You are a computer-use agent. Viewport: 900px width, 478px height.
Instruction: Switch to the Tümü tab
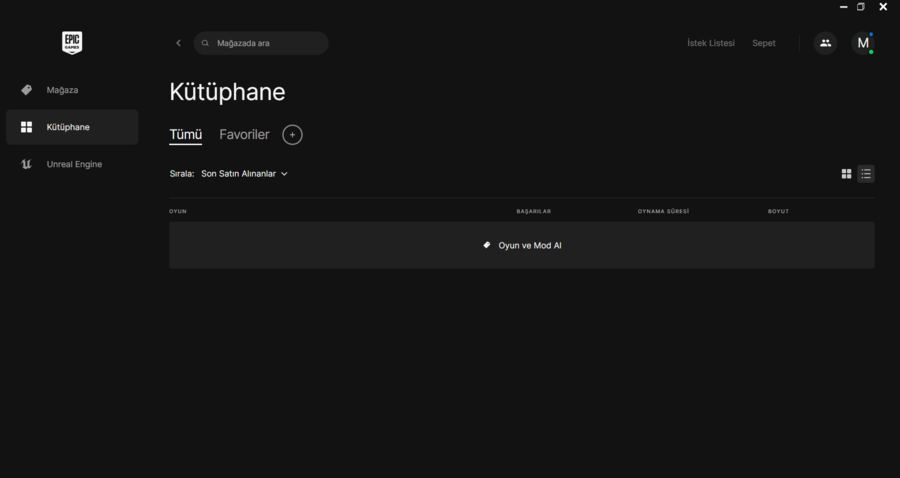pyautogui.click(x=185, y=135)
